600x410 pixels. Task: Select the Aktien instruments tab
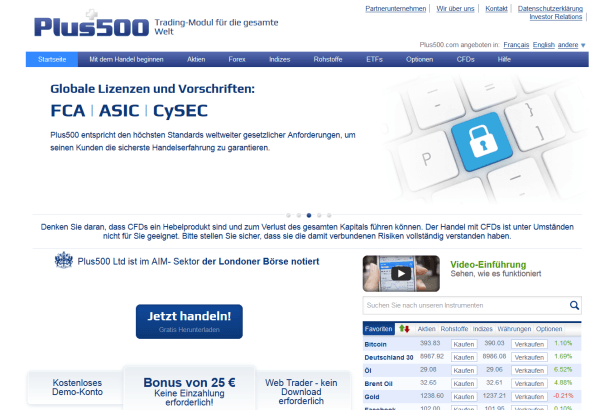tap(426, 329)
